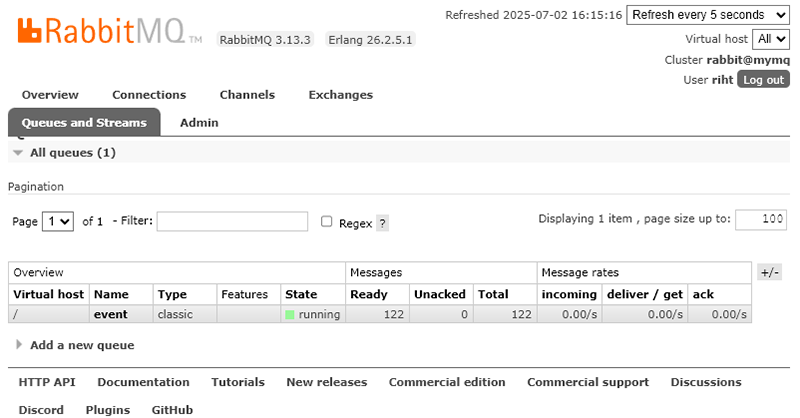
Task: Click the +/- column toggle button
Action: click(769, 272)
